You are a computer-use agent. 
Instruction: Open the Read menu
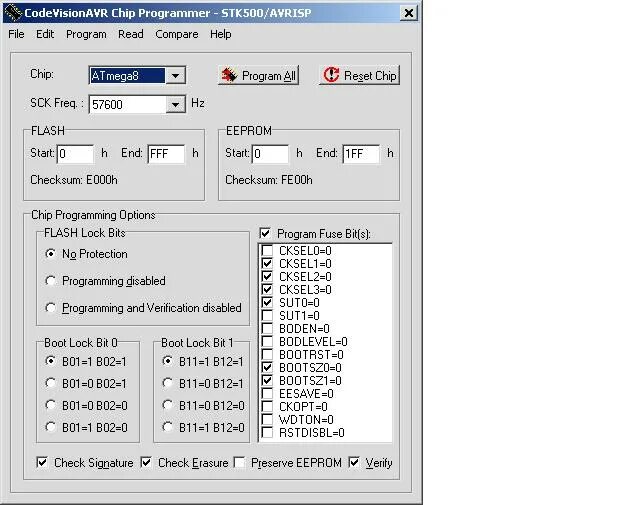(x=131, y=34)
